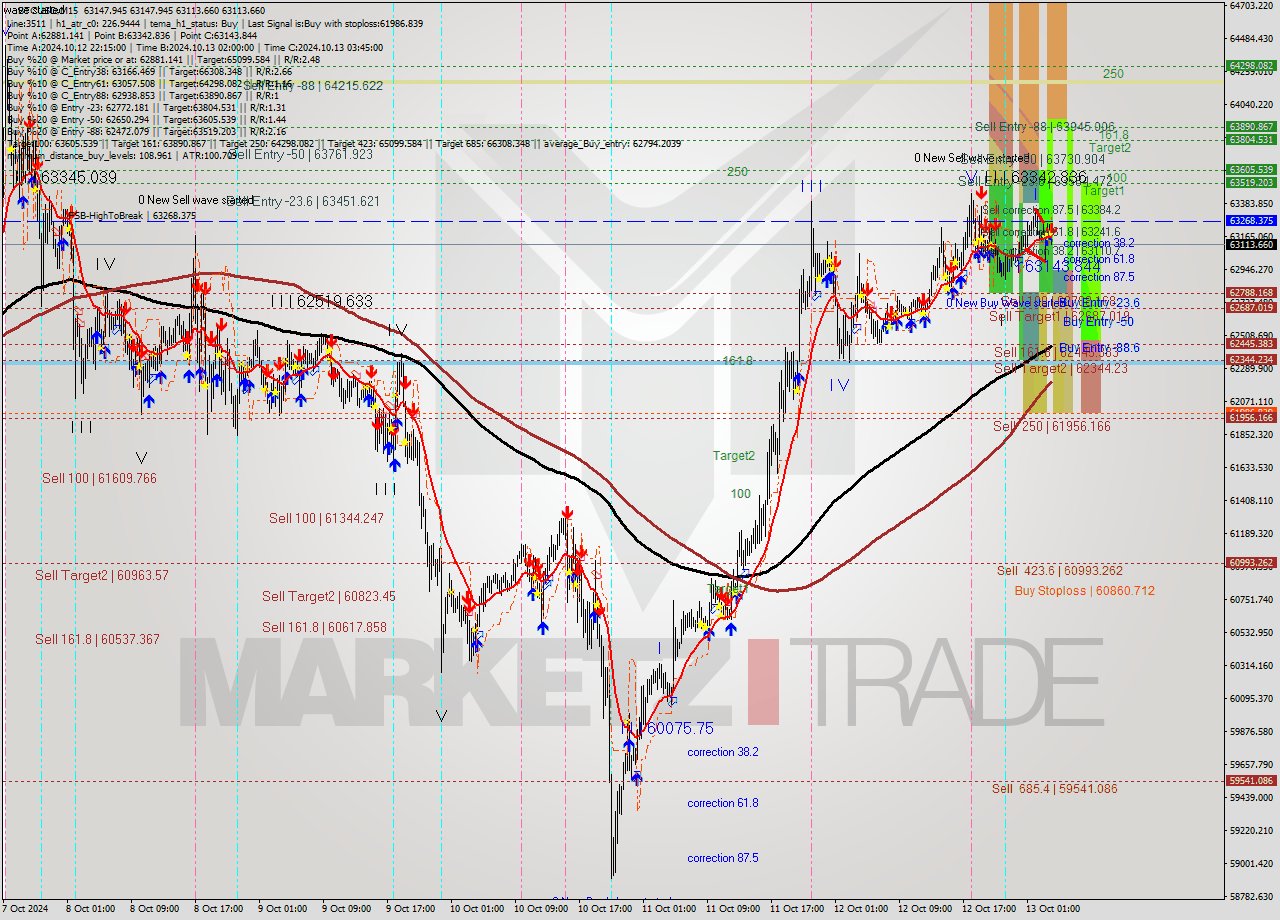This screenshot has width=1280, height=920.
Task: Click 'FSB-HighToBreak | 63268.375' label
Action: coord(130,215)
